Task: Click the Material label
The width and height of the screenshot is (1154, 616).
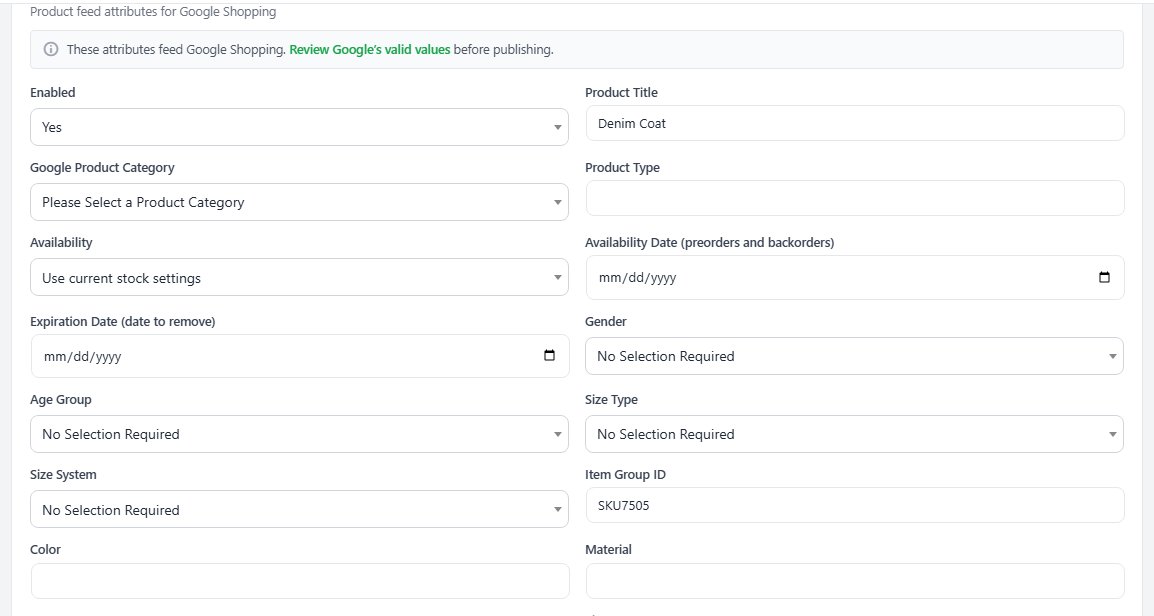Action: (608, 549)
